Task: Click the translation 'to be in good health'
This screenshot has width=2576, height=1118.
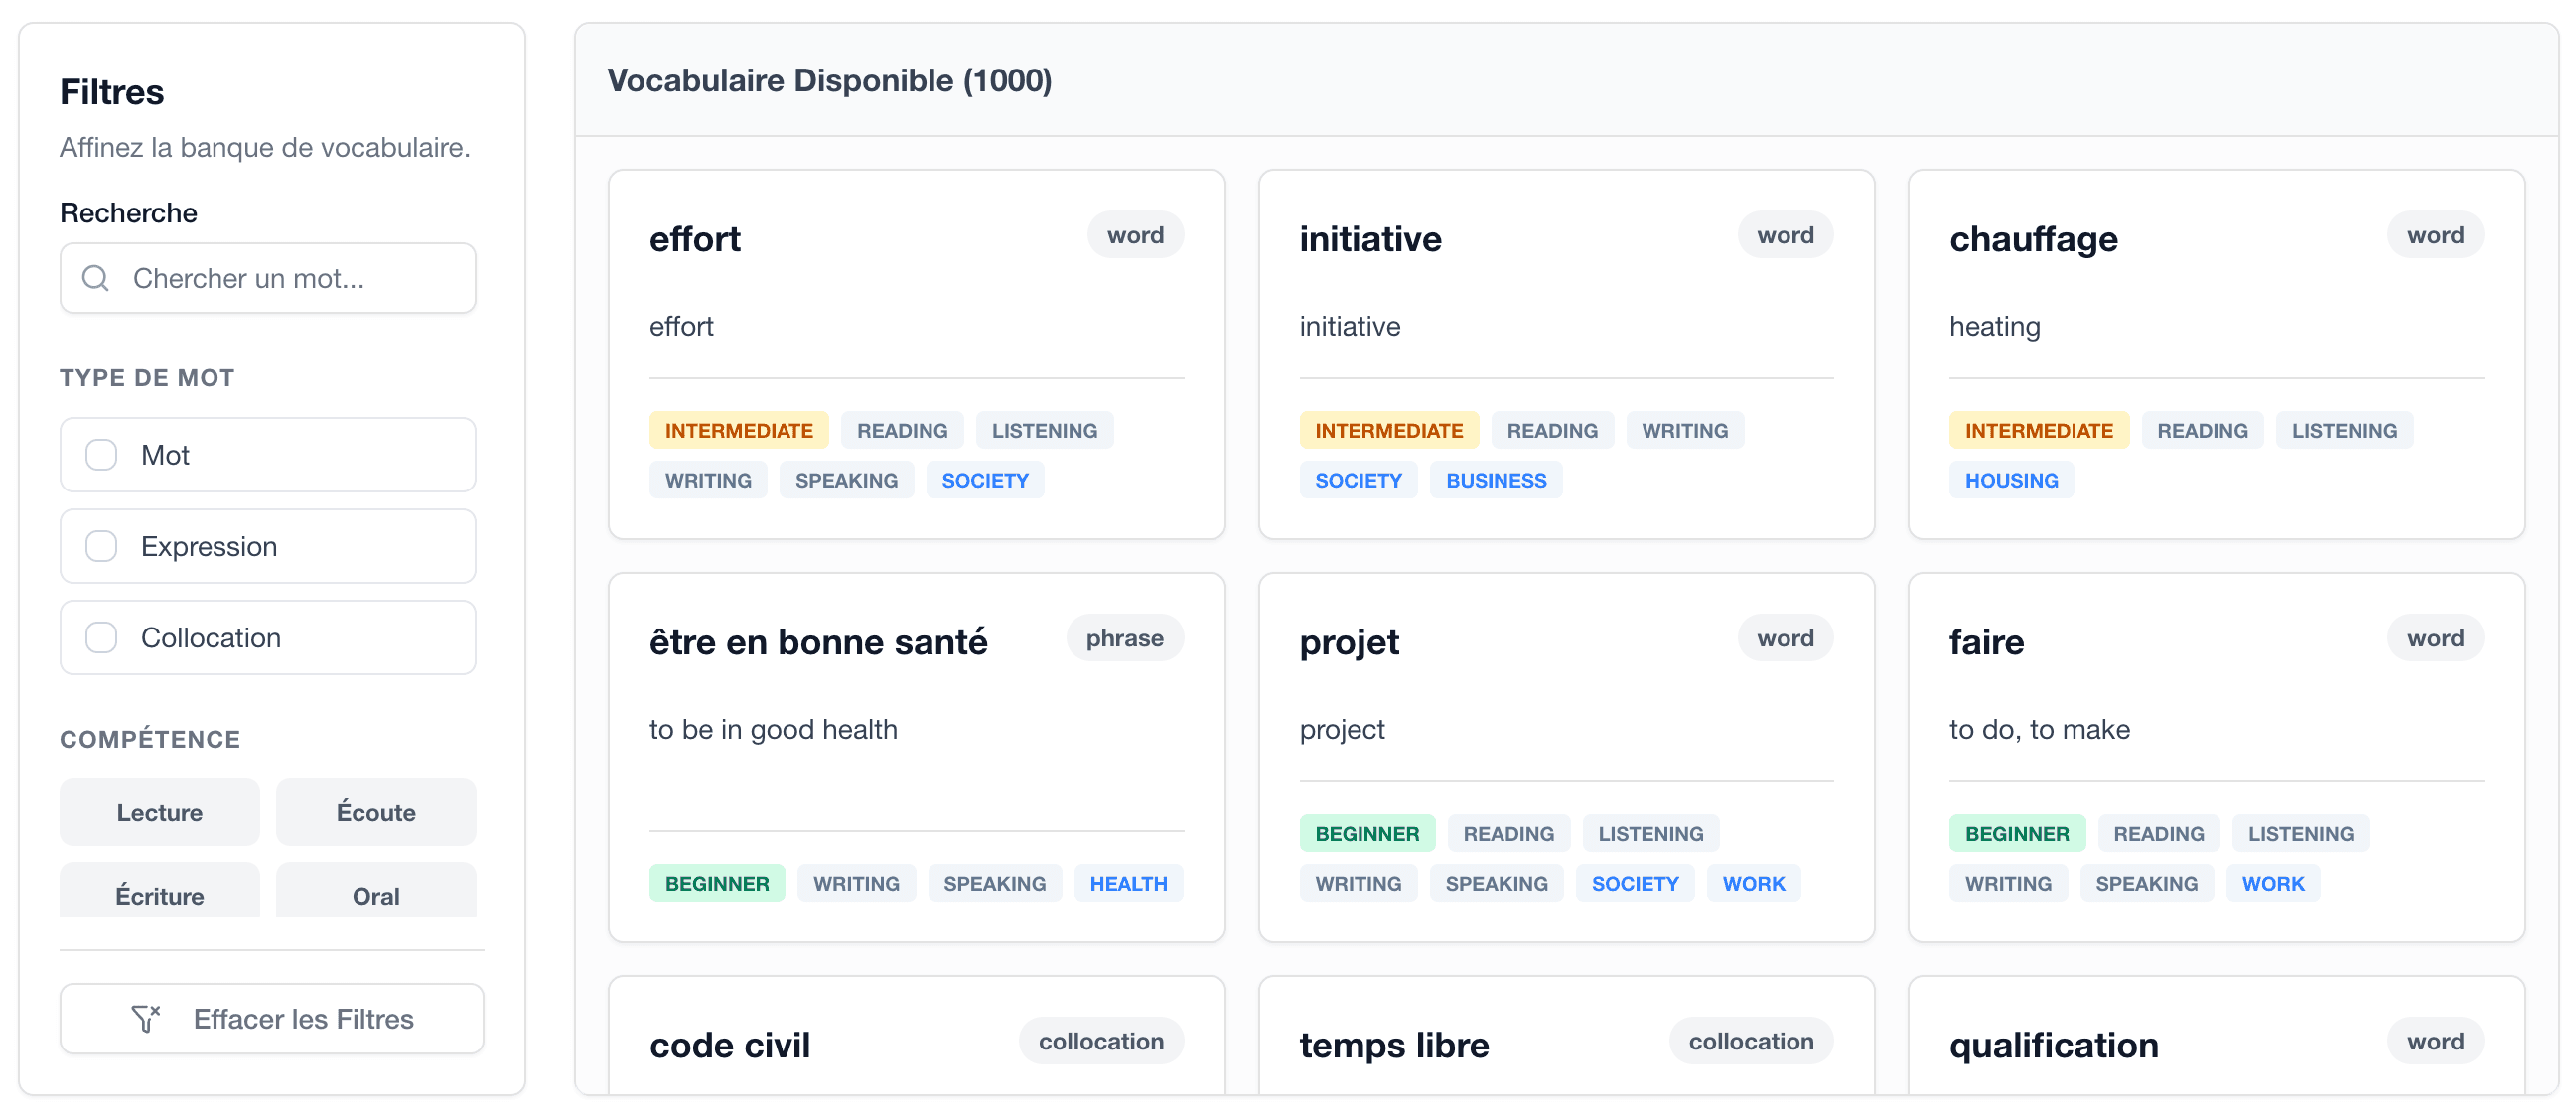Action: (x=773, y=729)
